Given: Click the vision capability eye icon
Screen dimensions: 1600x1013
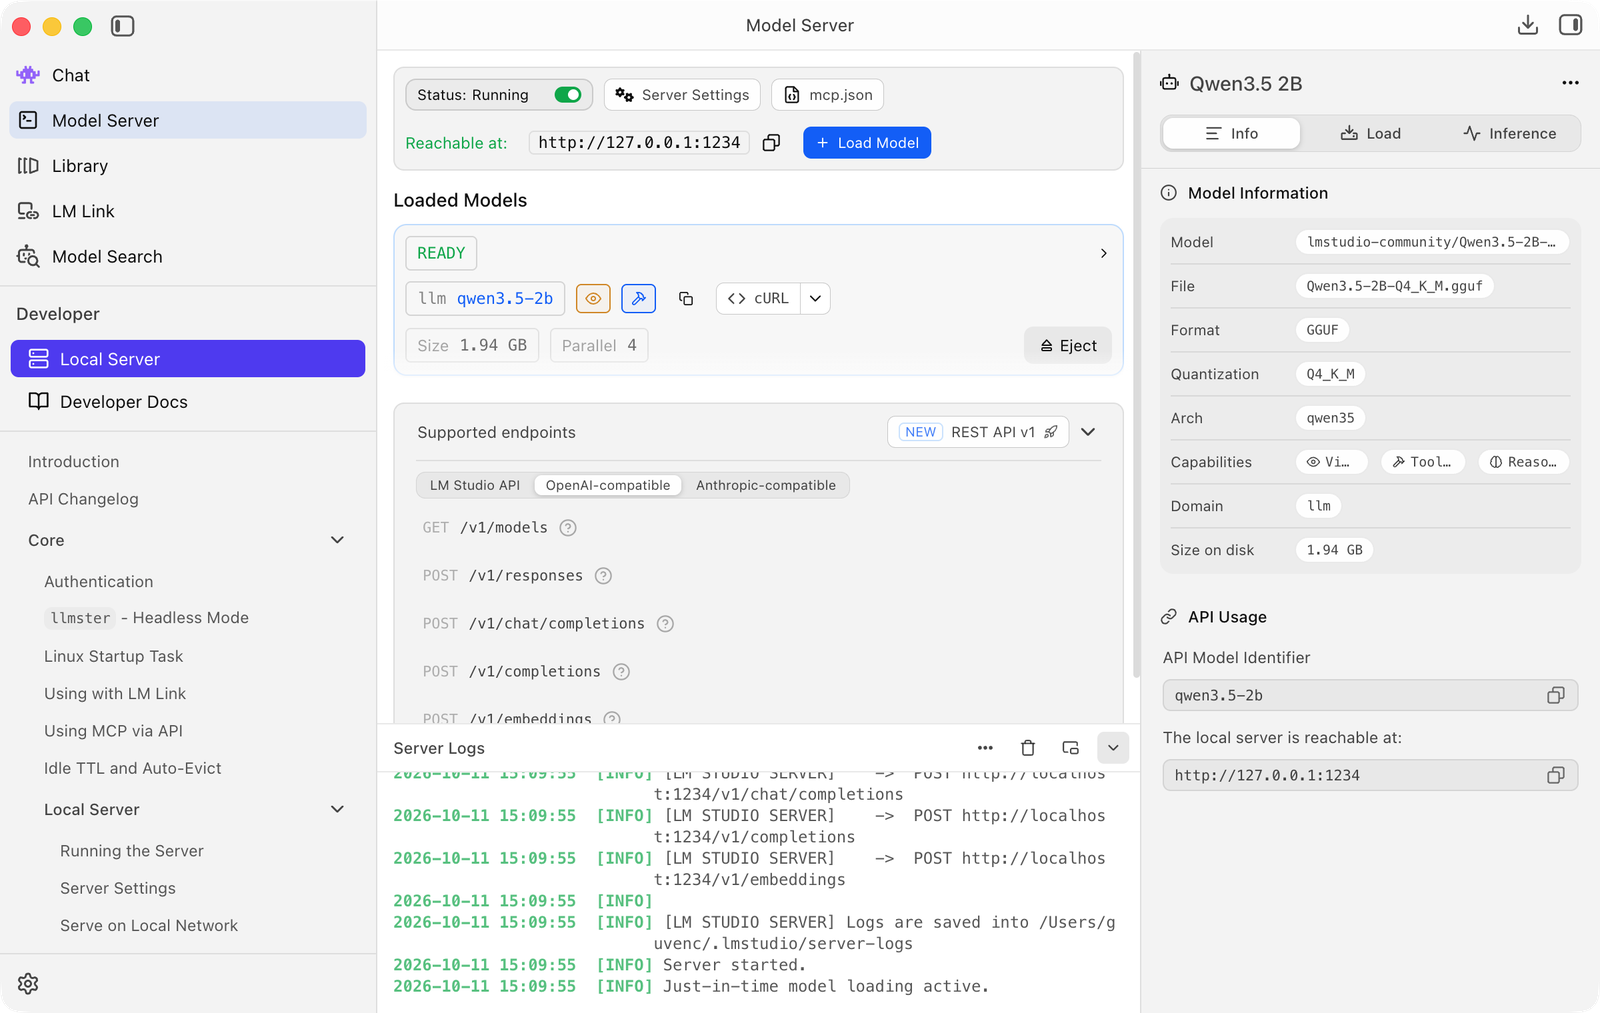Looking at the screenshot, I should point(593,298).
